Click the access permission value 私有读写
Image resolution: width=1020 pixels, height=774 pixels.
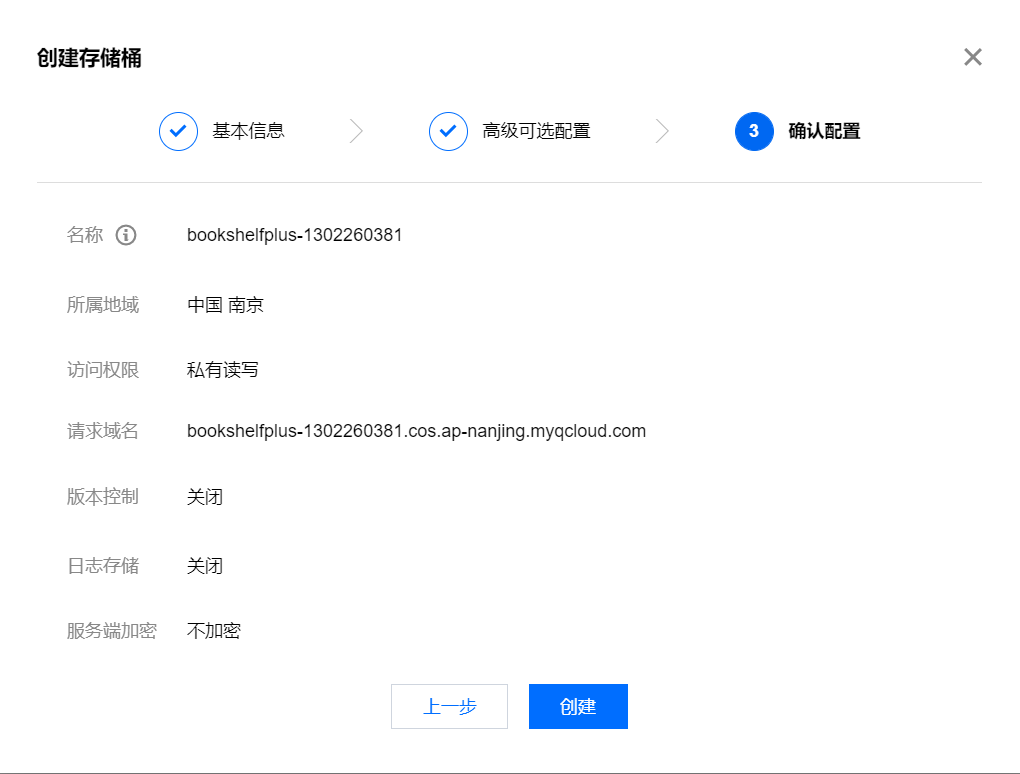(x=223, y=370)
